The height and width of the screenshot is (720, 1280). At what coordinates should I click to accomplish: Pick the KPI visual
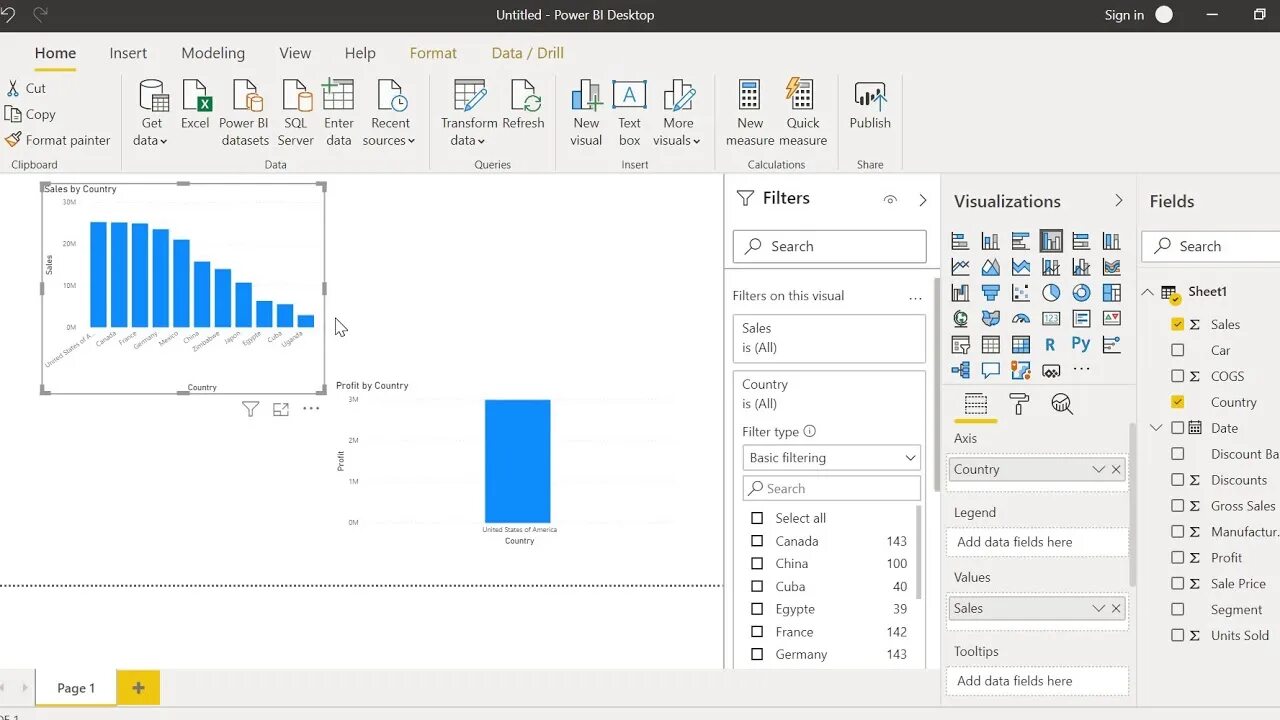tap(1111, 319)
